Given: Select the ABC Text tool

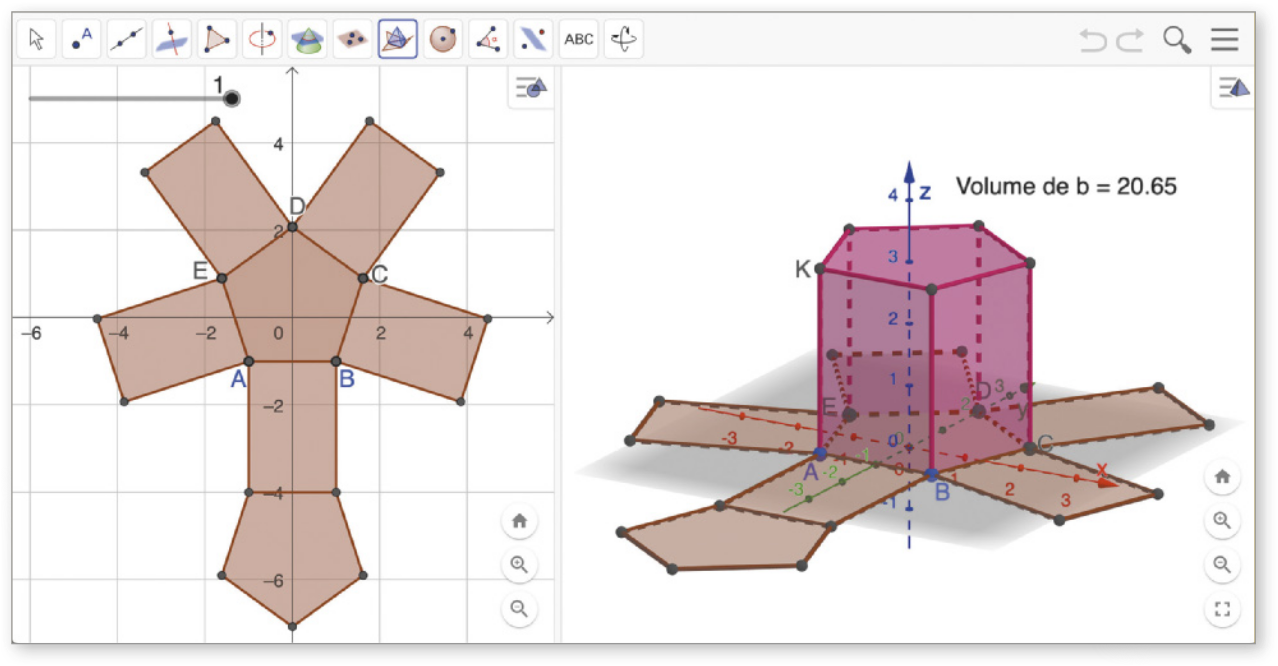Looking at the screenshot, I should [579, 39].
